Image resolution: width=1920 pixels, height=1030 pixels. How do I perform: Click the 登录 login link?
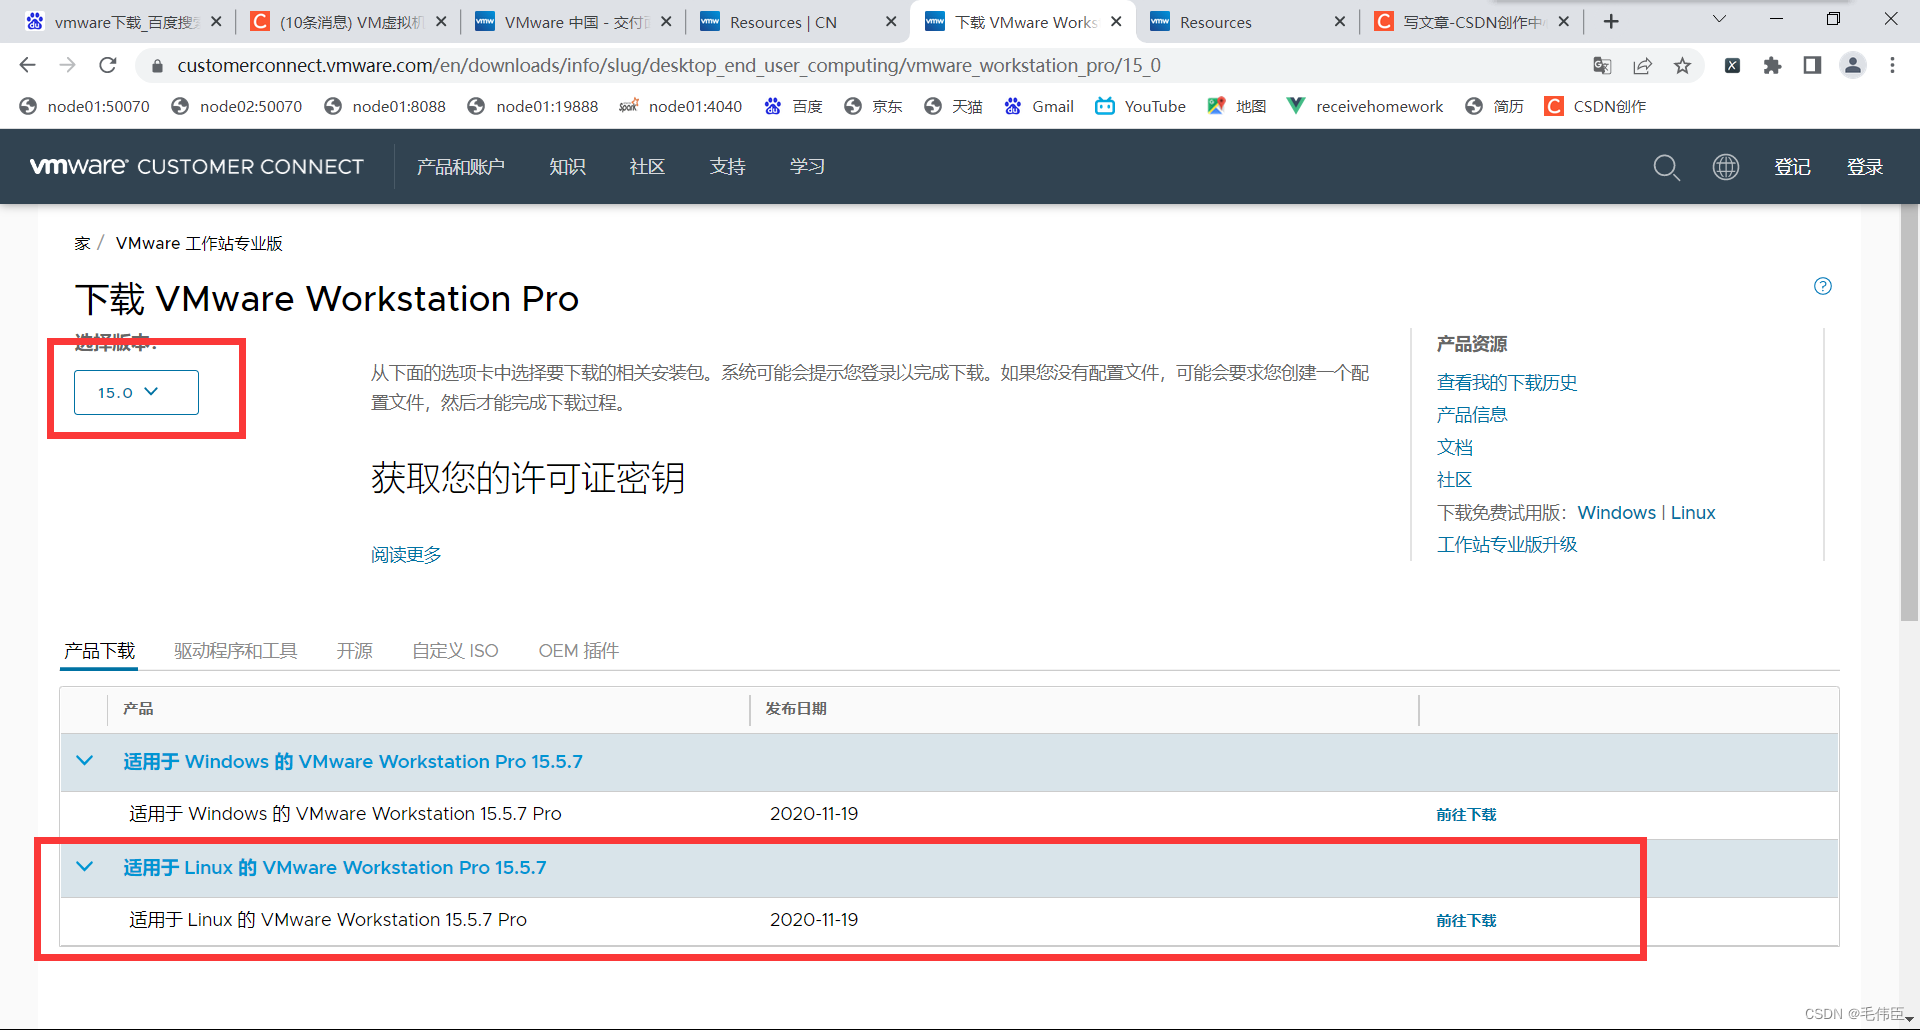point(1865,167)
